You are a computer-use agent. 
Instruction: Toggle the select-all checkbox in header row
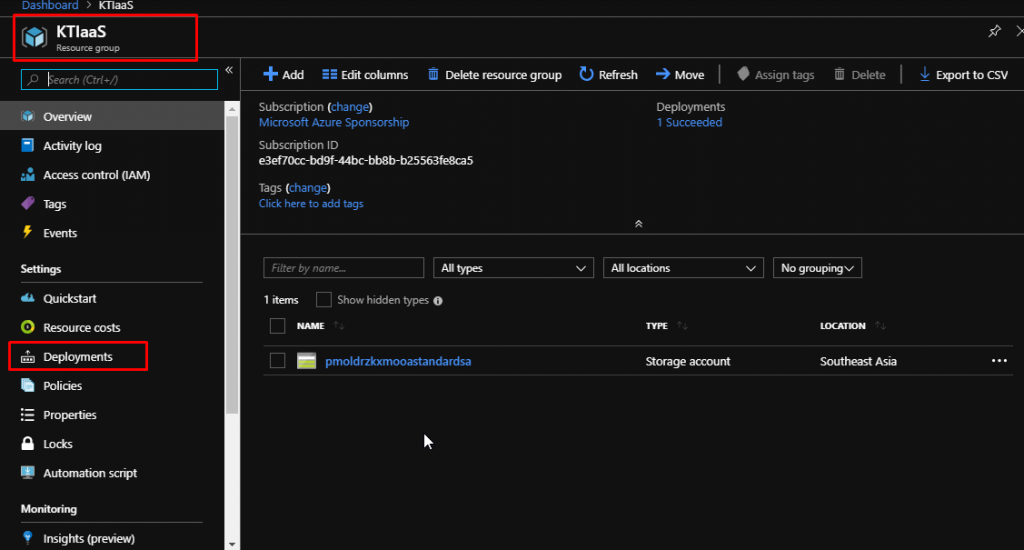[x=278, y=325]
